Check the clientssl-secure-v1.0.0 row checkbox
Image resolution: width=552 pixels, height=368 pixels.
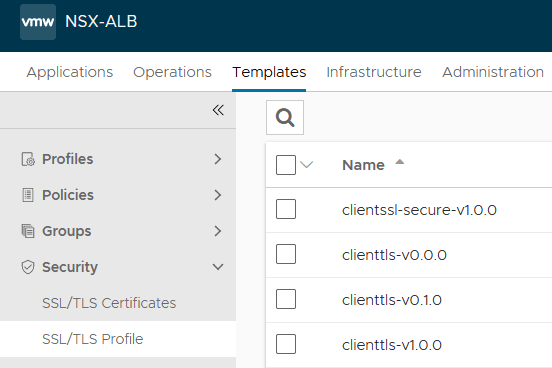[286, 209]
